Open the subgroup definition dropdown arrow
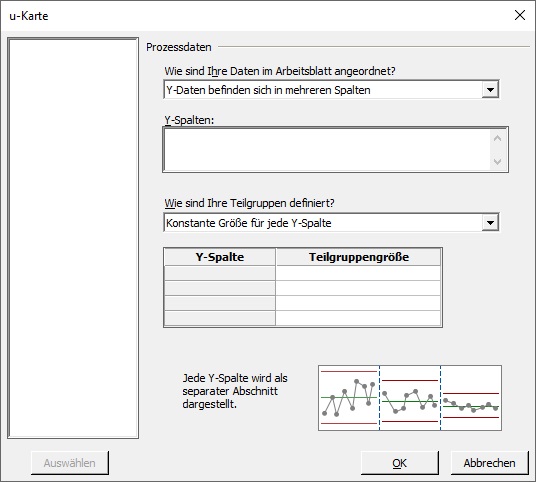The height and width of the screenshot is (482, 536). [490, 223]
